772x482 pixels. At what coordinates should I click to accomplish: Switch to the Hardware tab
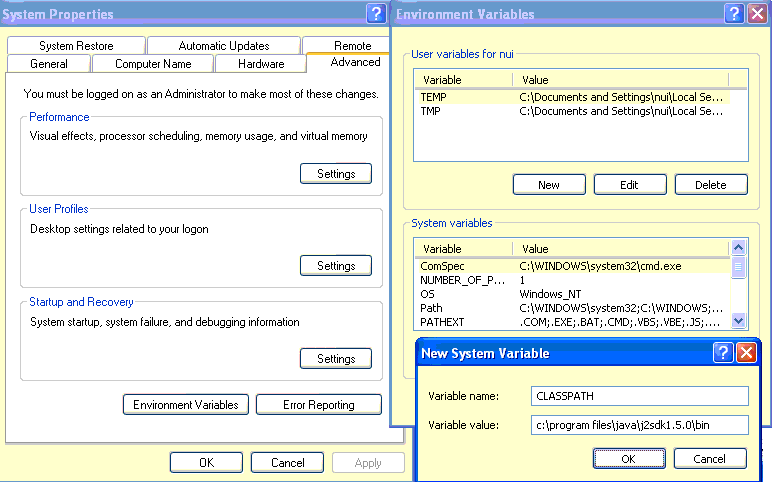(x=261, y=64)
